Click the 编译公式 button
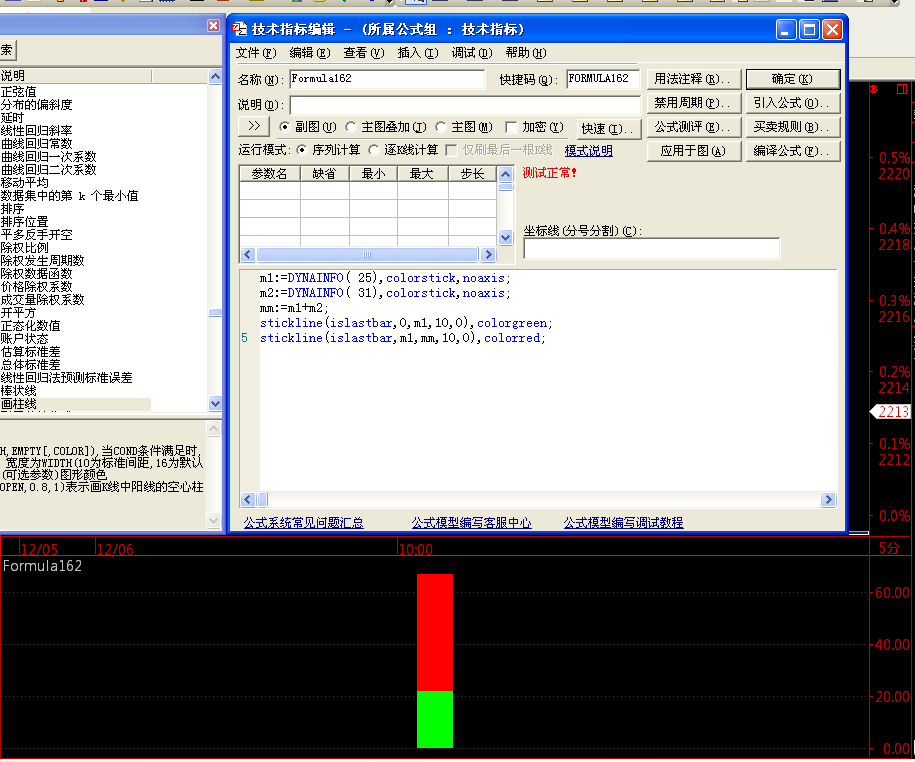The image size is (915, 762). (x=792, y=151)
